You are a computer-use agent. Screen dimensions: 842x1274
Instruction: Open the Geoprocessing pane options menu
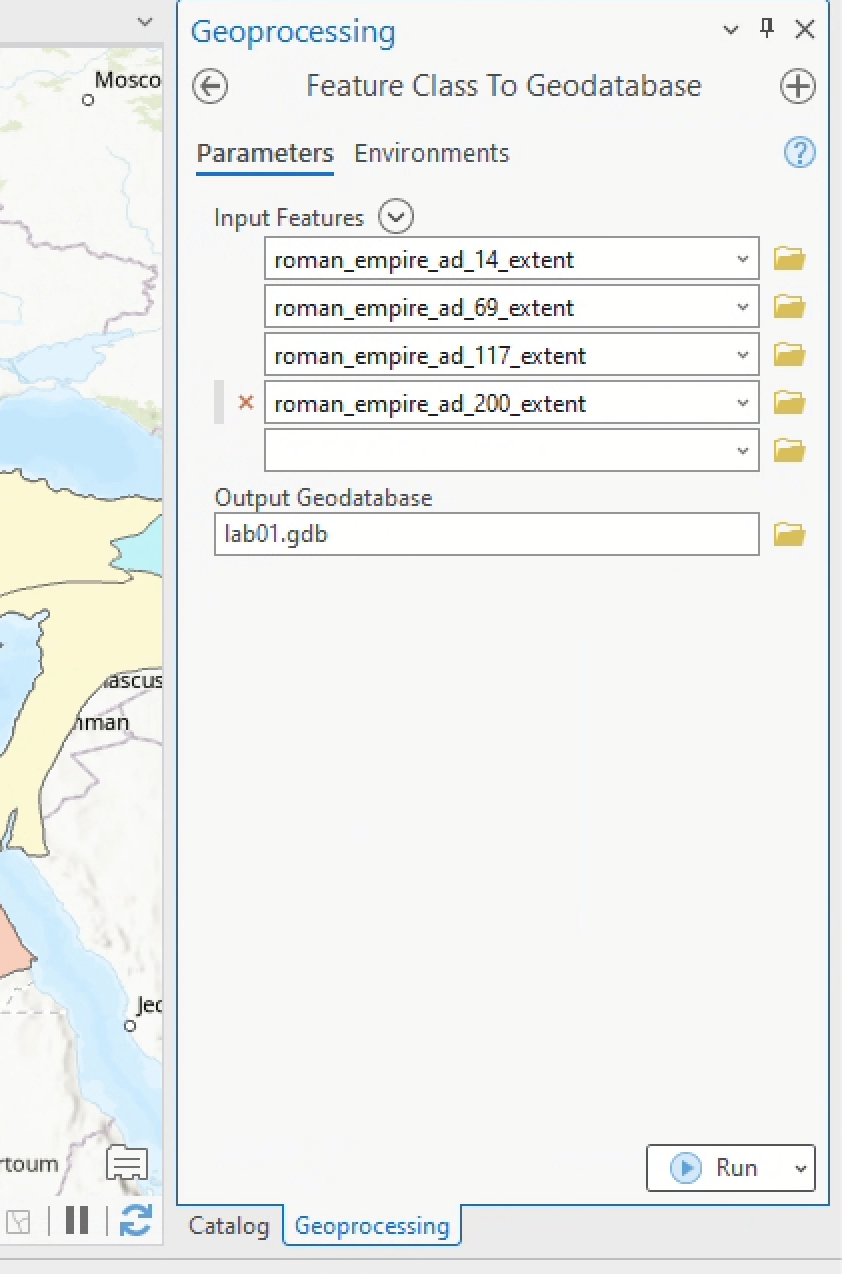(731, 30)
